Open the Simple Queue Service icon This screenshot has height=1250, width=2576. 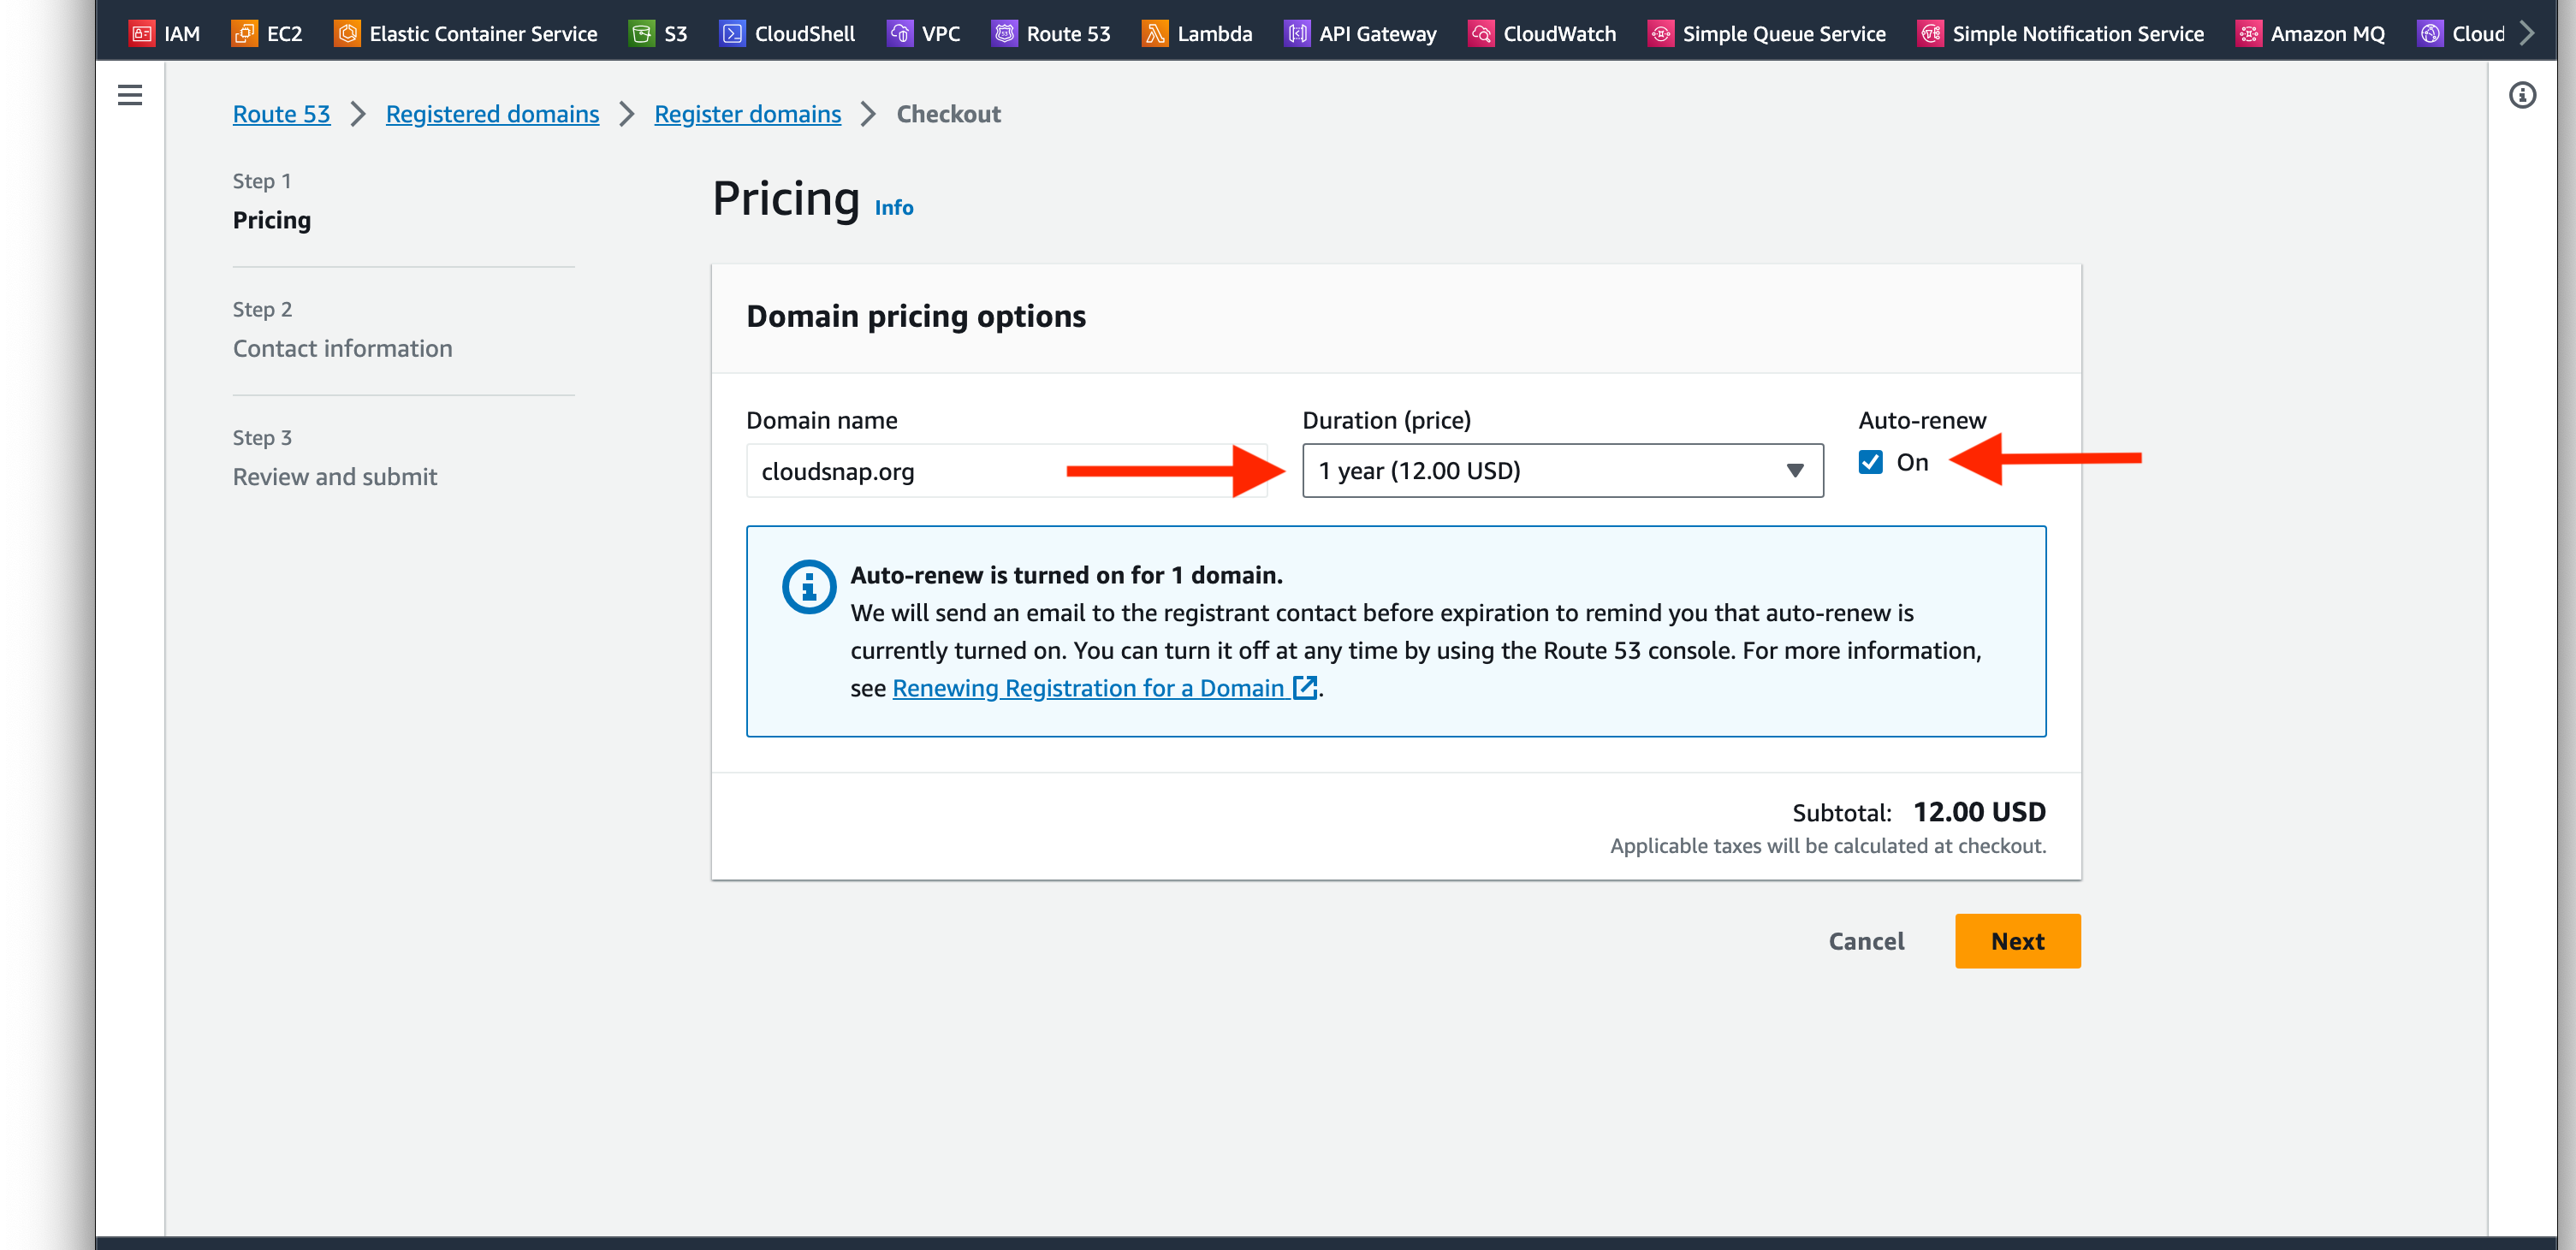click(x=1660, y=33)
